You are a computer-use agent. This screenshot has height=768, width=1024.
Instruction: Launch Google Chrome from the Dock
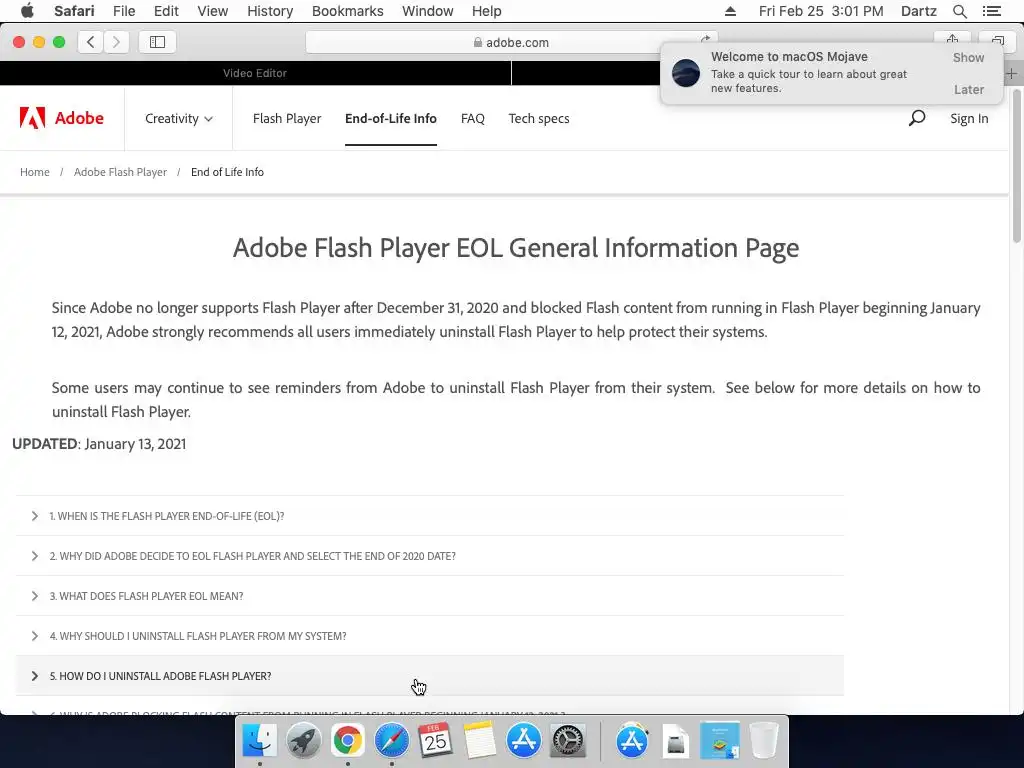tap(347, 741)
